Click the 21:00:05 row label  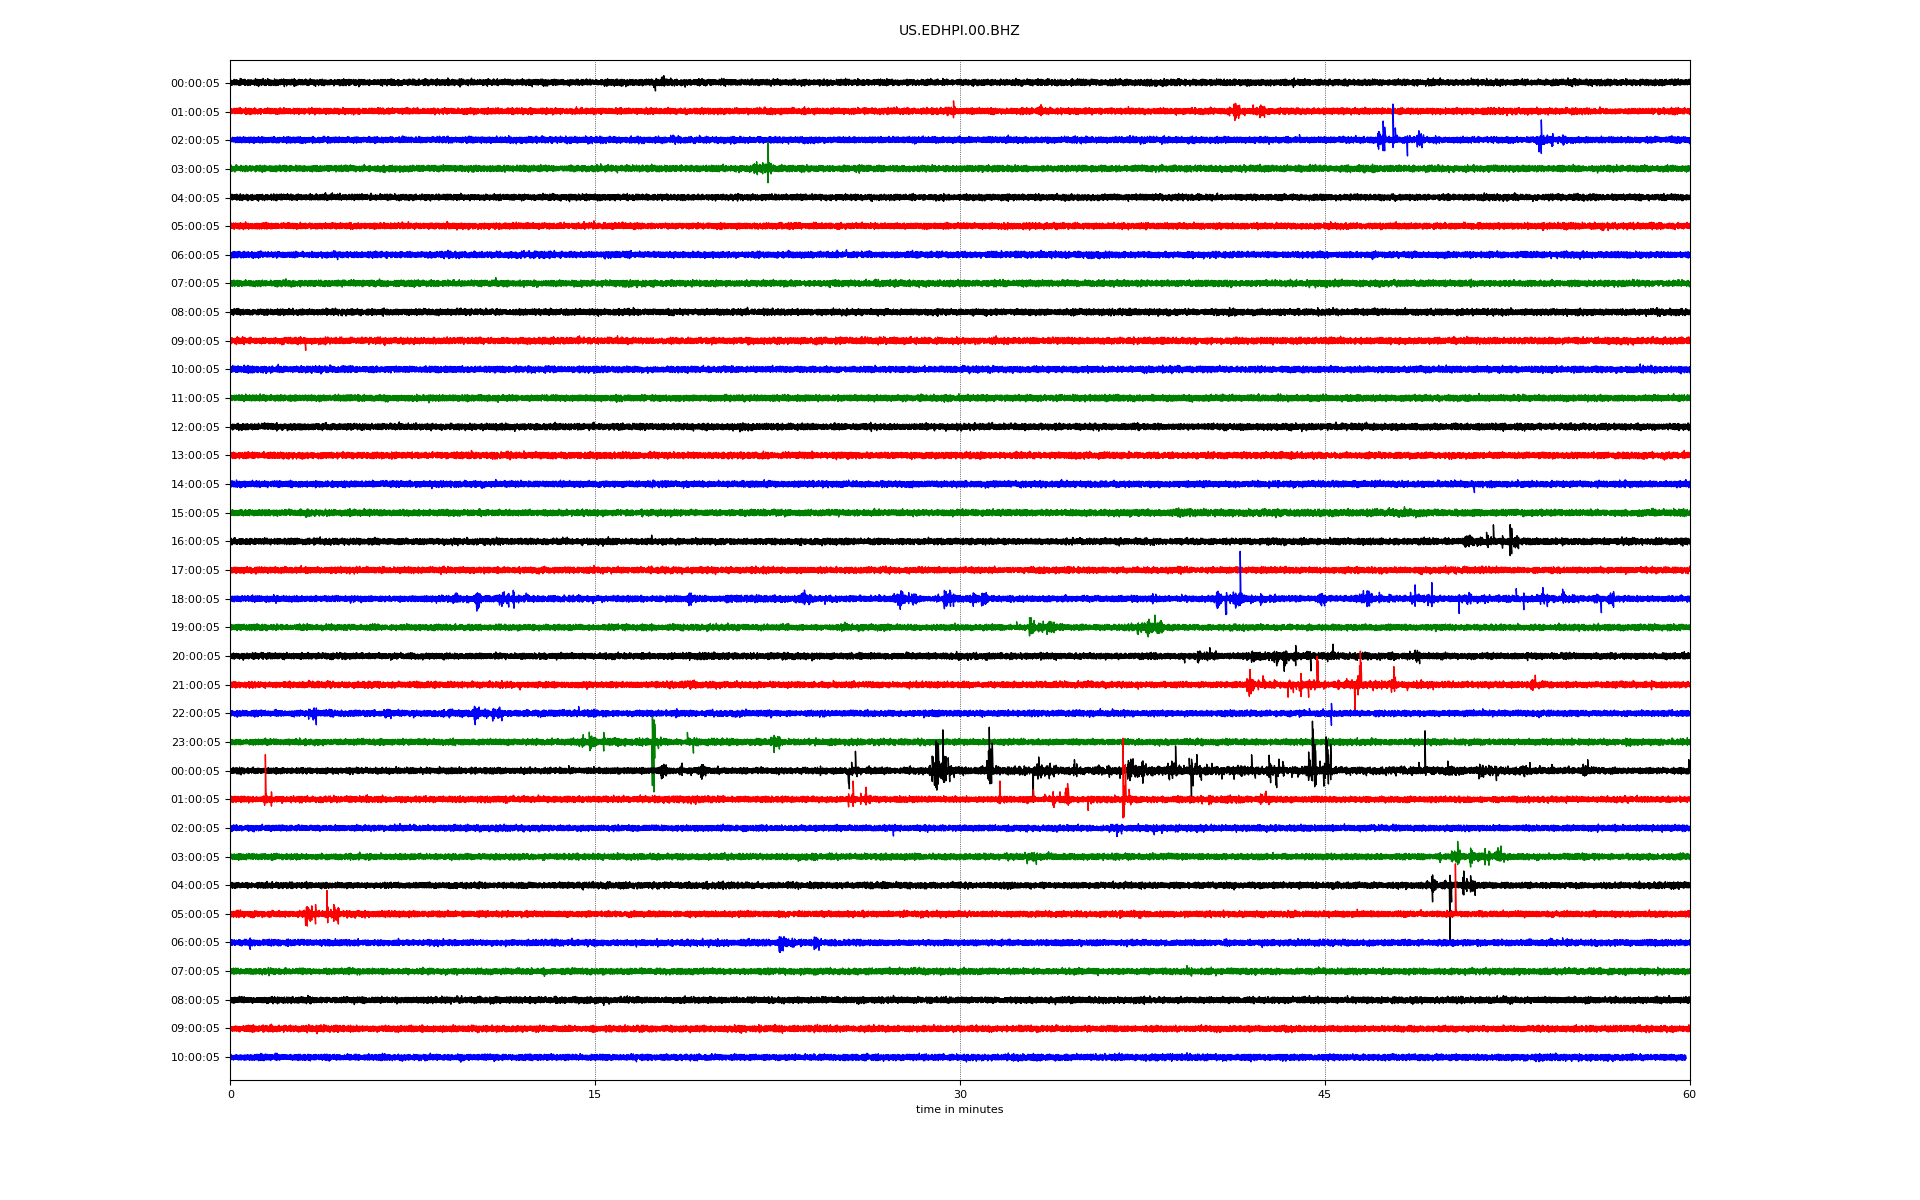(195, 686)
